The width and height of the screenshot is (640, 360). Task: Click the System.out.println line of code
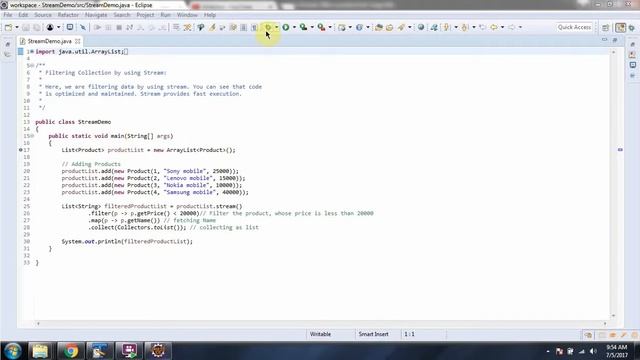pos(127,242)
